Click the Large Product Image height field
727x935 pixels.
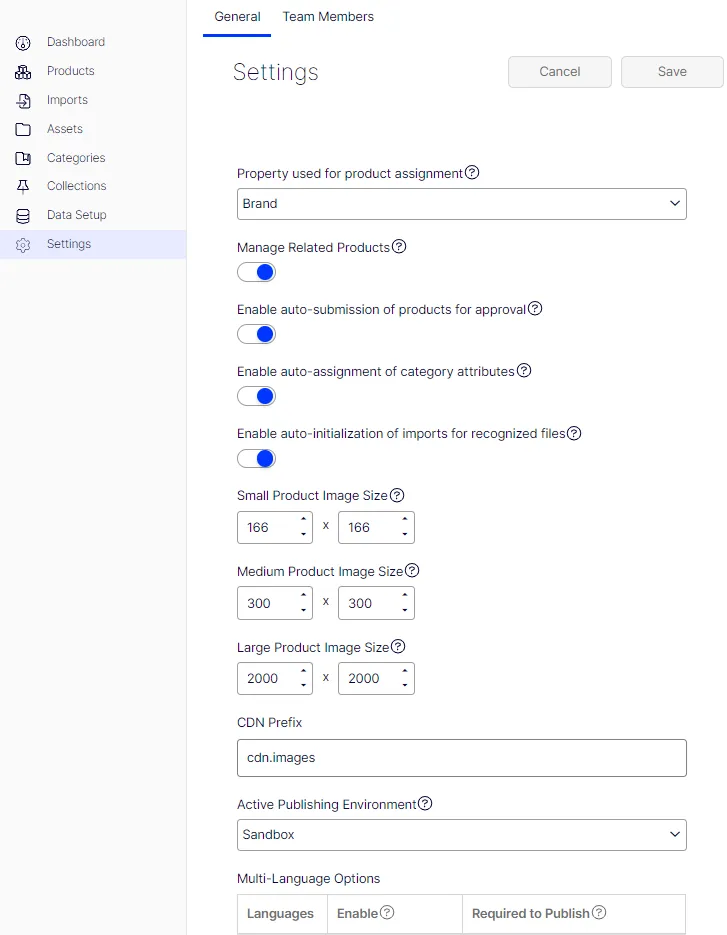click(376, 679)
